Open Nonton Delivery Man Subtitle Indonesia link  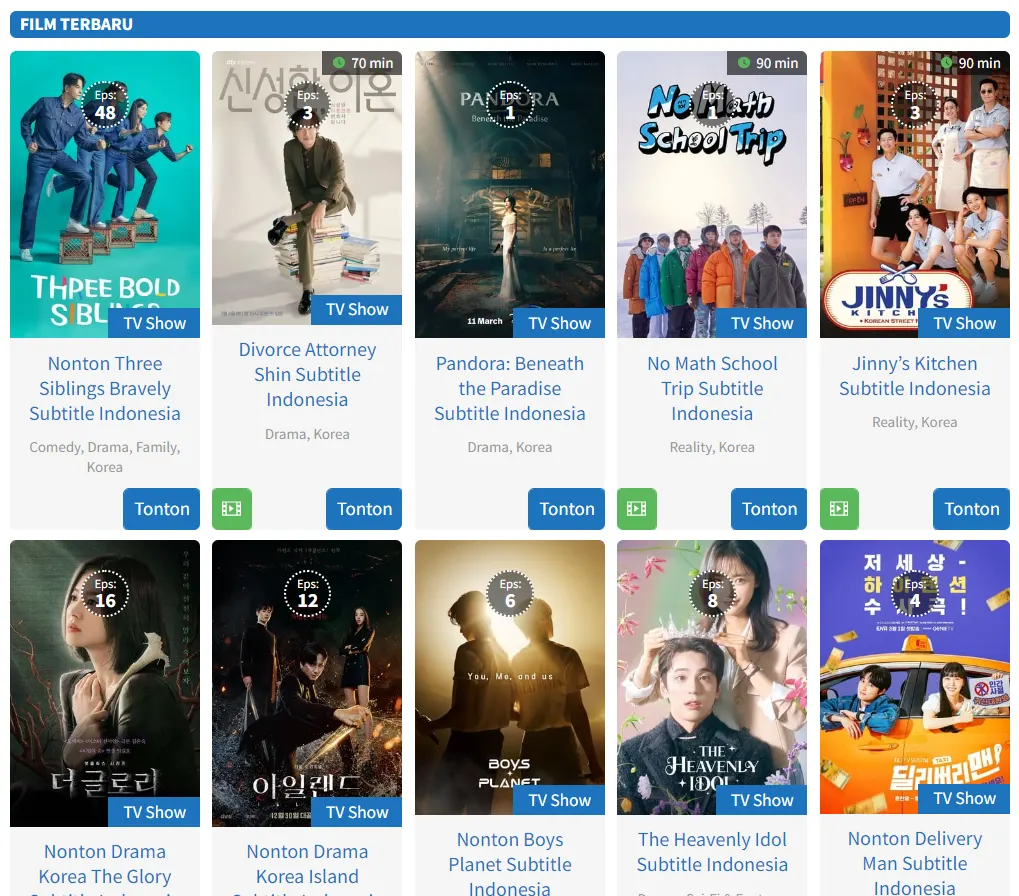[x=915, y=863]
